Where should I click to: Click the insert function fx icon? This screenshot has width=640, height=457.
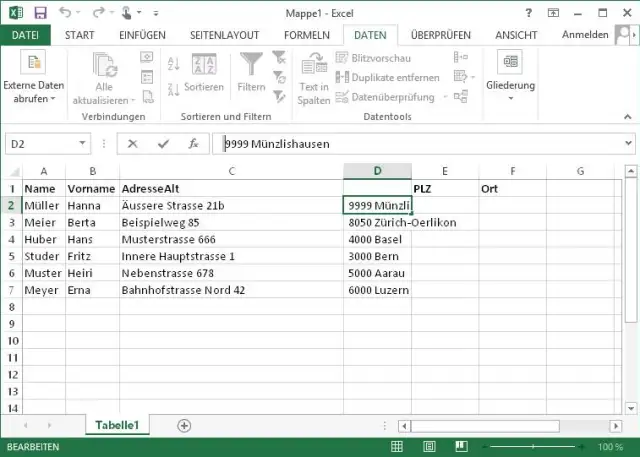(193, 144)
